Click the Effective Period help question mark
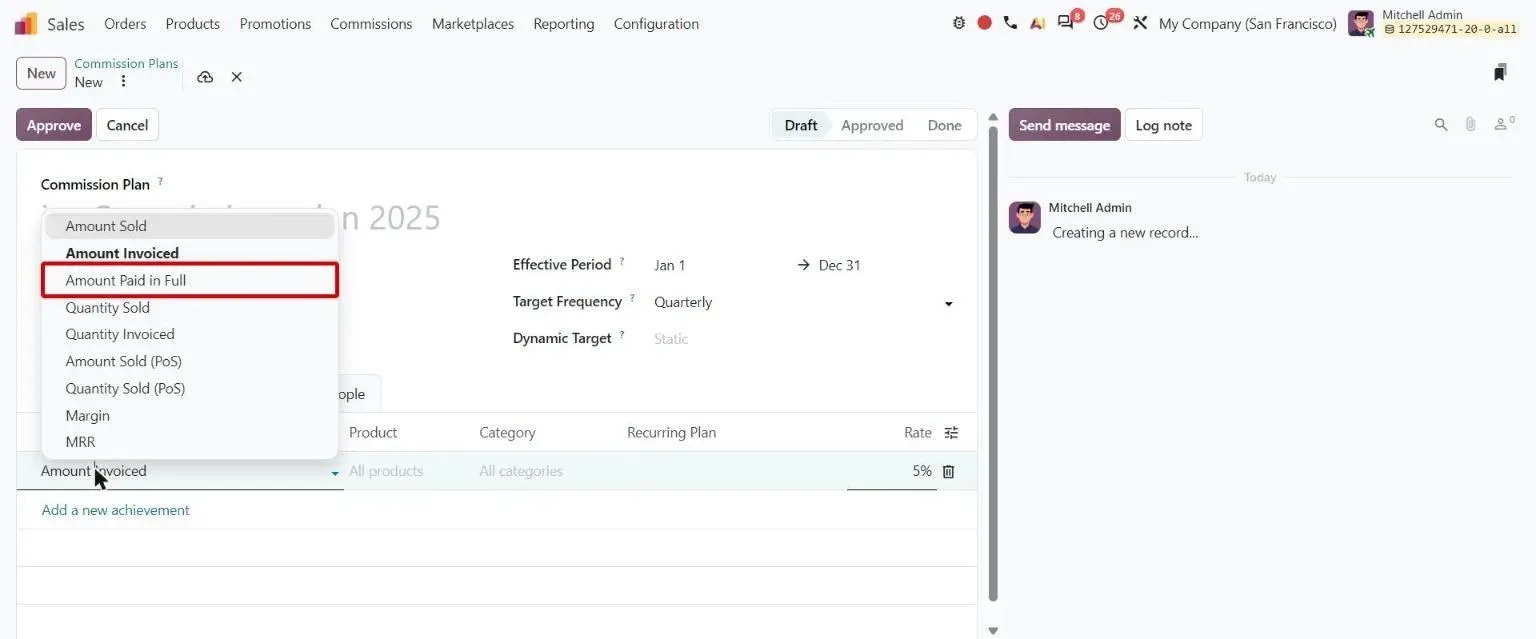The image size is (1536, 639). click(621, 262)
